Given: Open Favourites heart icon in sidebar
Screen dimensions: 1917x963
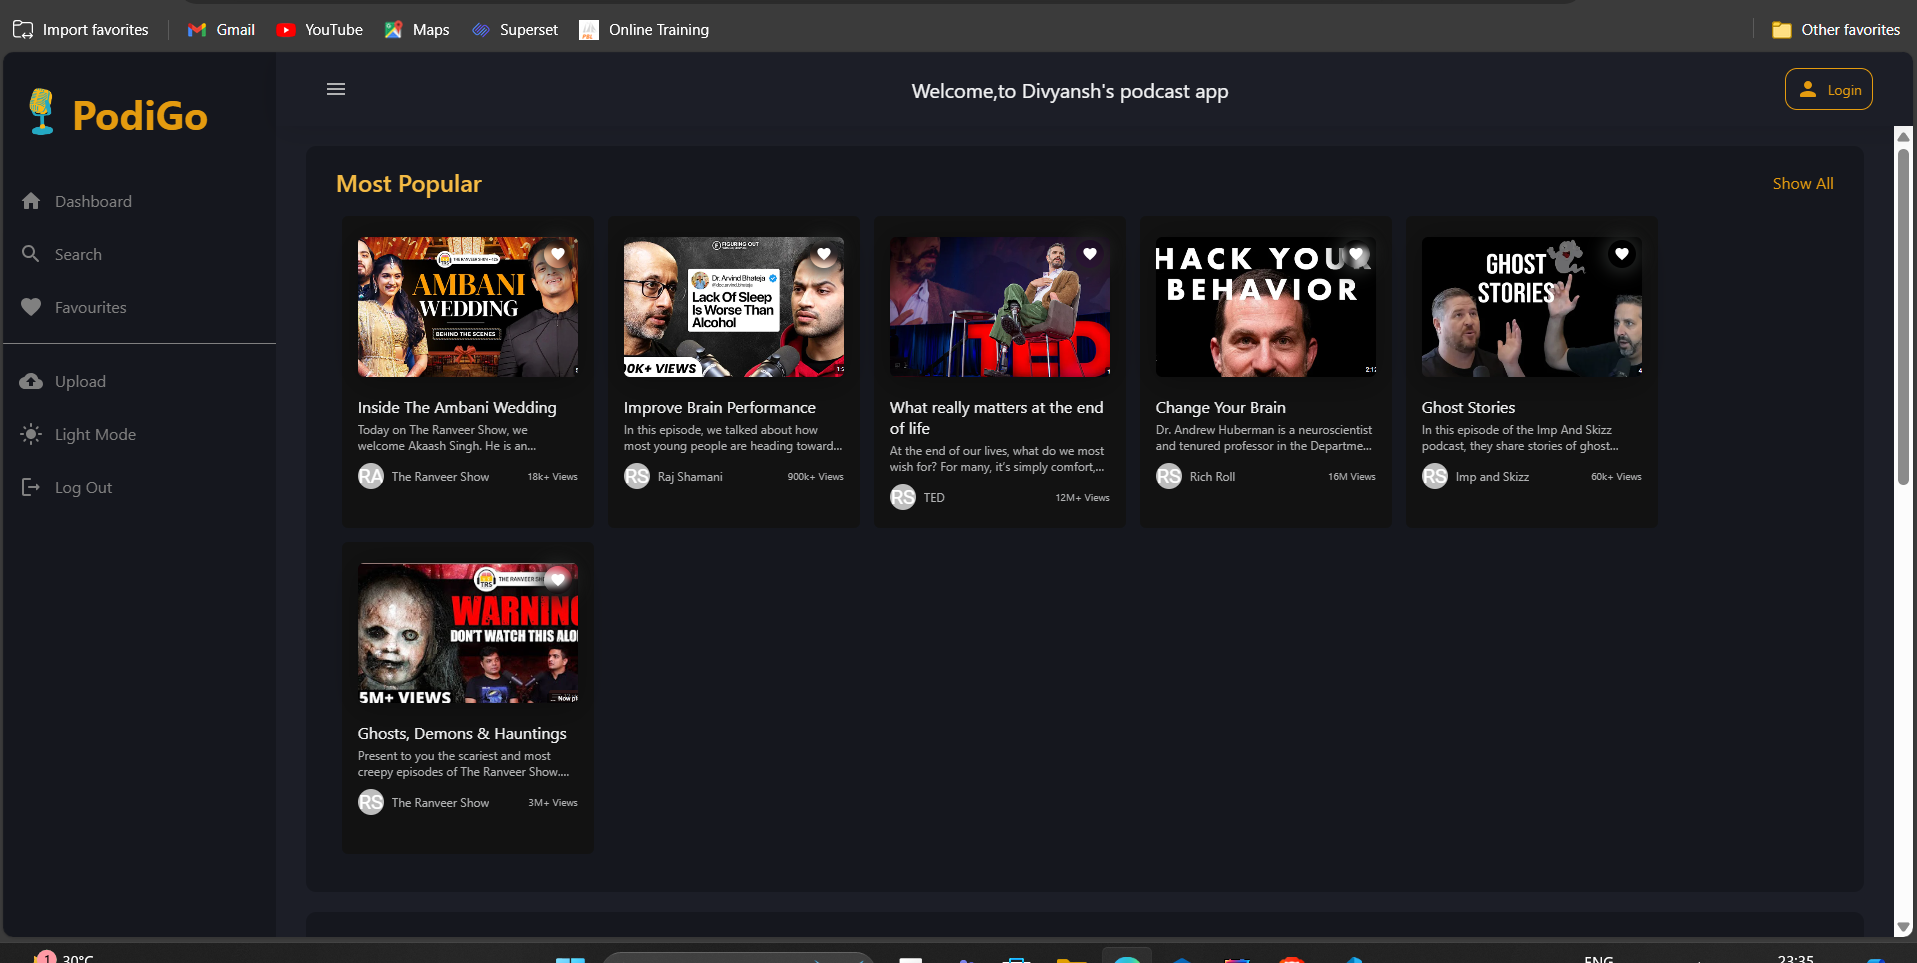Looking at the screenshot, I should click(x=31, y=307).
